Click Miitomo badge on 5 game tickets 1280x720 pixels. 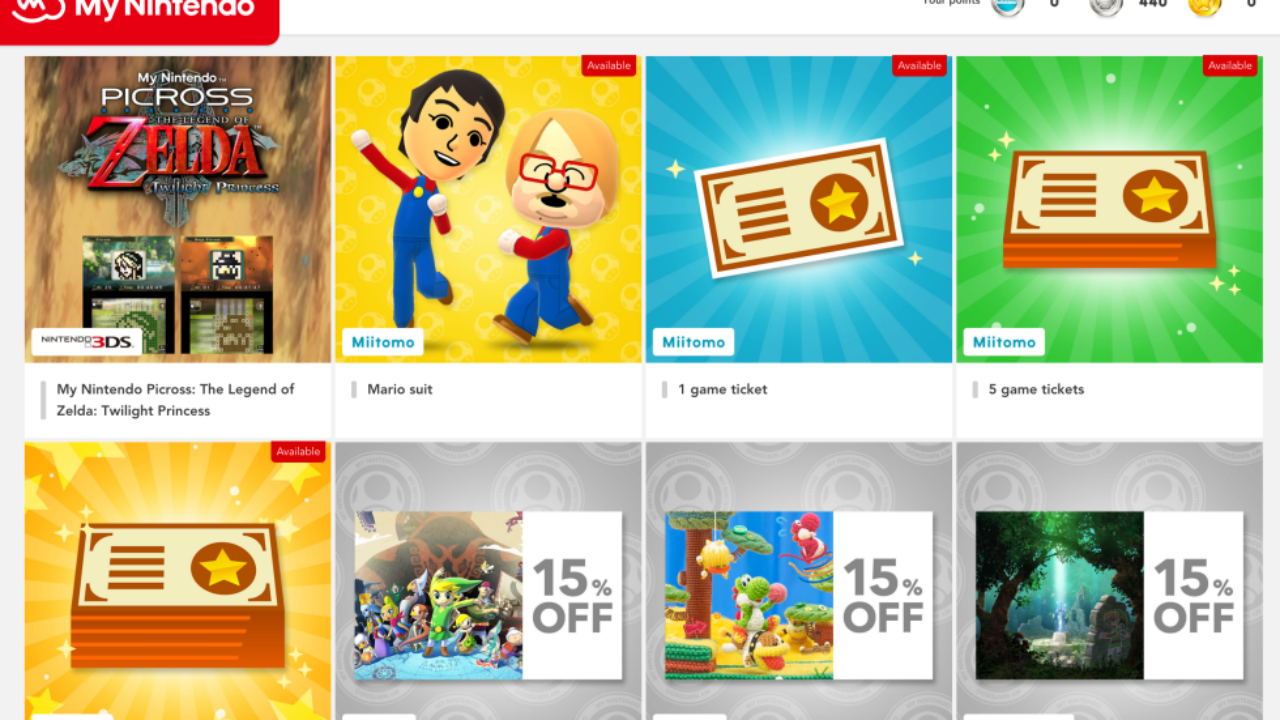pos(1004,342)
